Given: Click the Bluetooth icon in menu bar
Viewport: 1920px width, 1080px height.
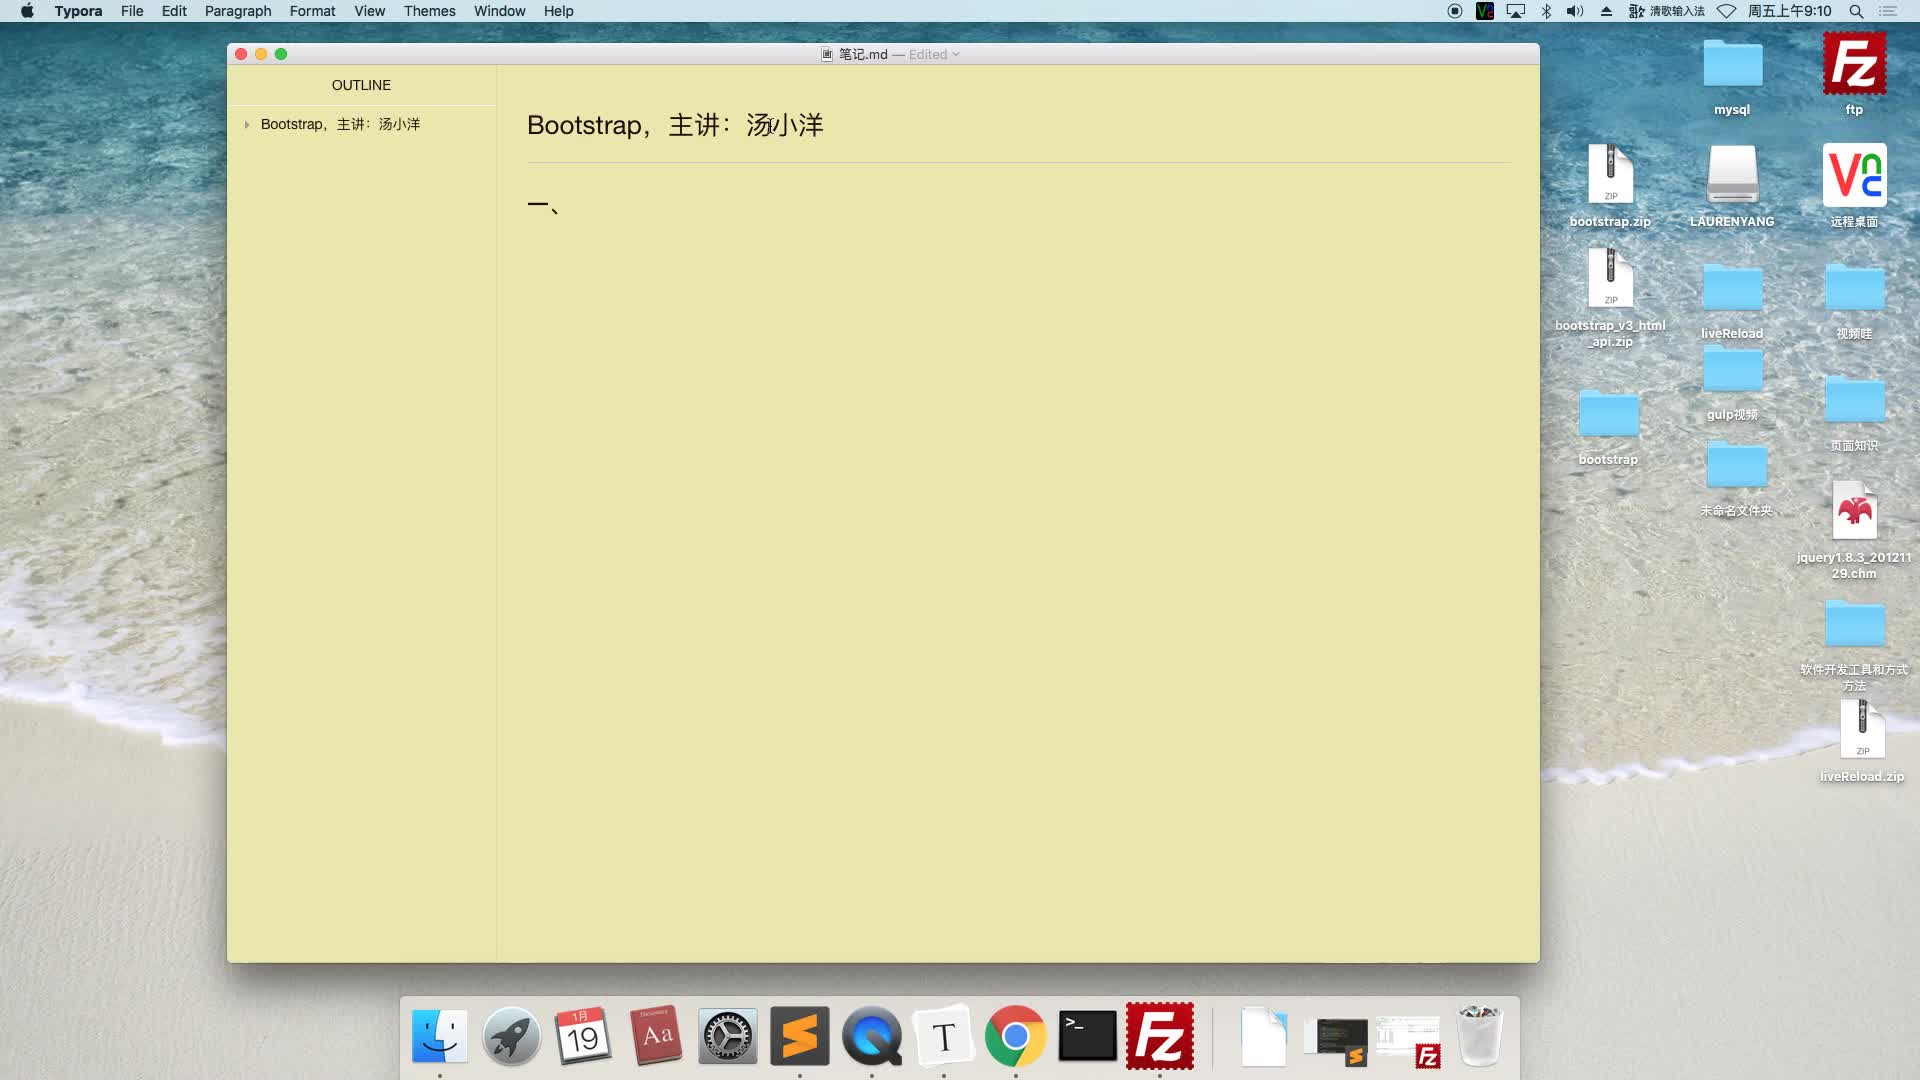Looking at the screenshot, I should [x=1546, y=11].
